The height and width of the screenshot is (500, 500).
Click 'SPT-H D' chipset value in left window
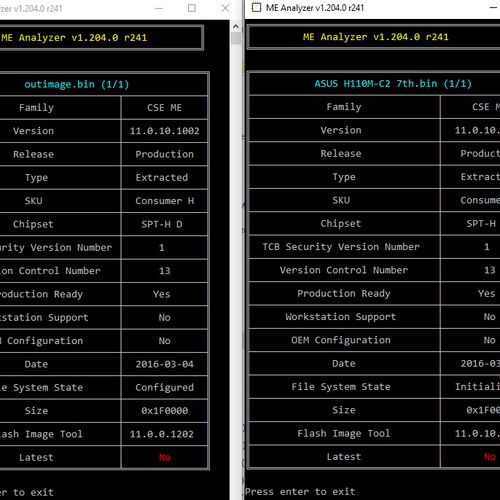(x=162, y=224)
